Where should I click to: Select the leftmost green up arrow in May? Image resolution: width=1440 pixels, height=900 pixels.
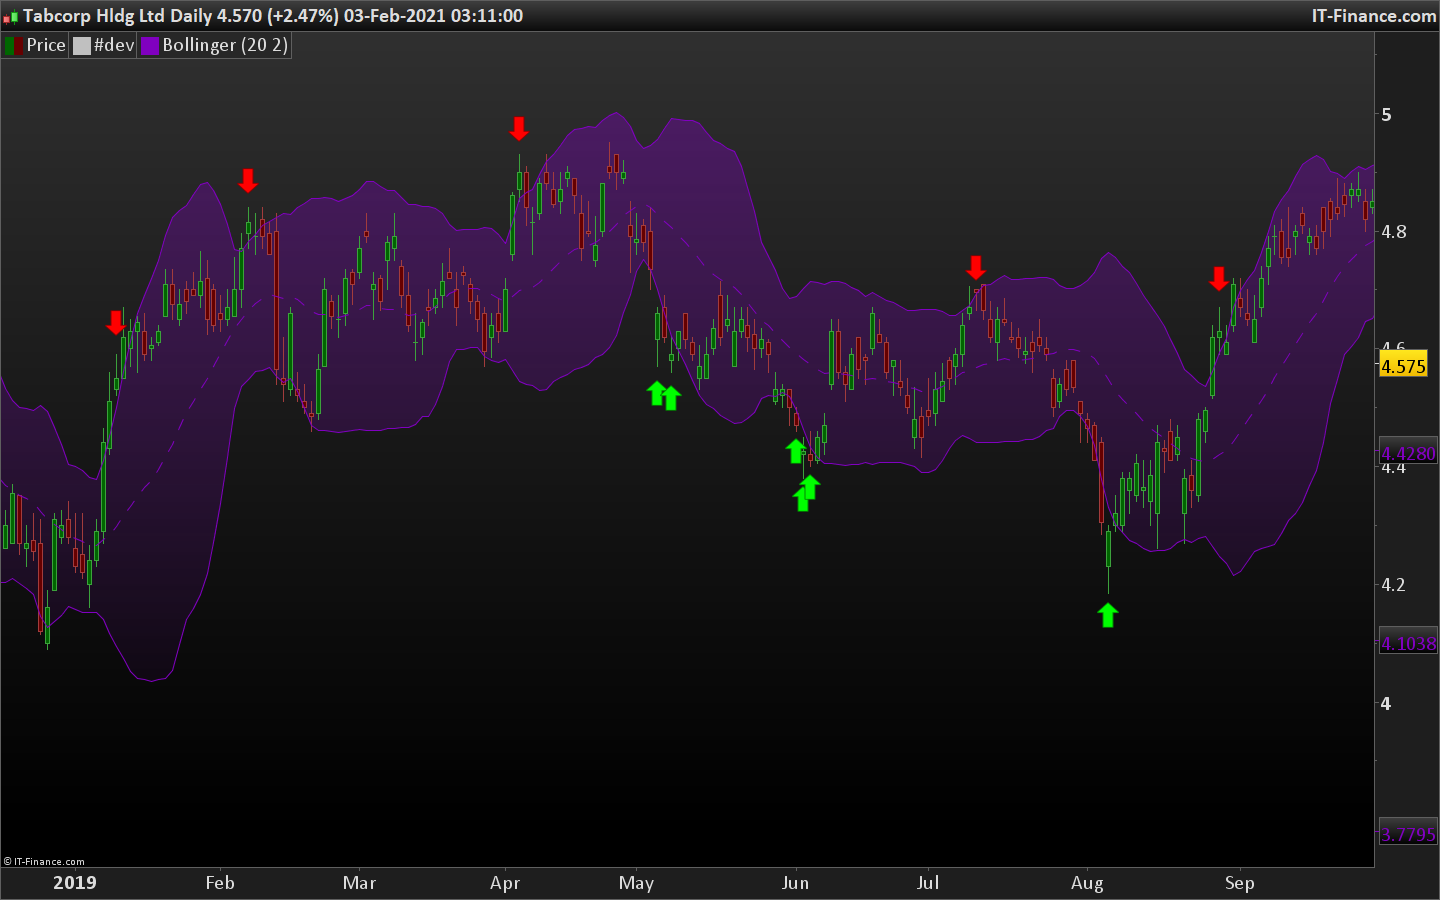pyautogui.click(x=657, y=393)
